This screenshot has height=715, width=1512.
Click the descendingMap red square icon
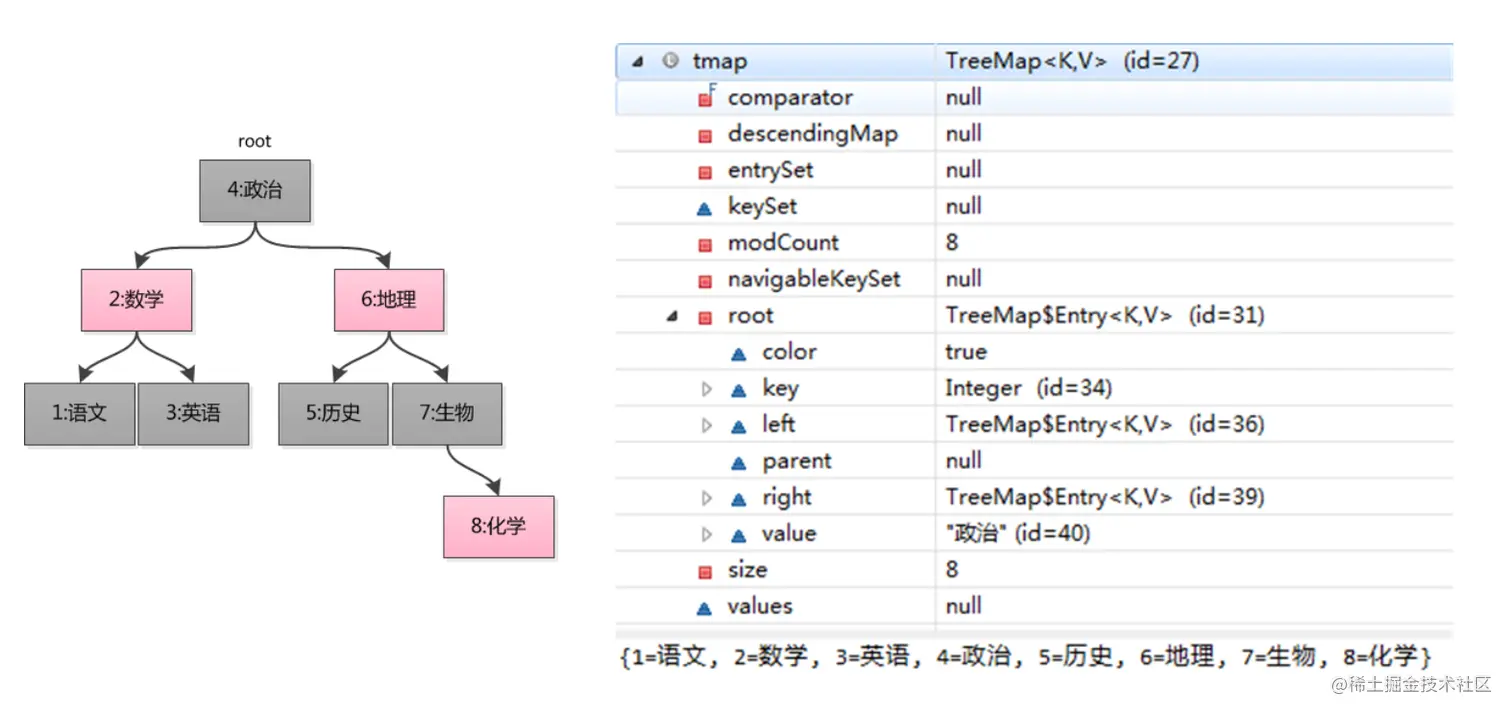point(705,135)
